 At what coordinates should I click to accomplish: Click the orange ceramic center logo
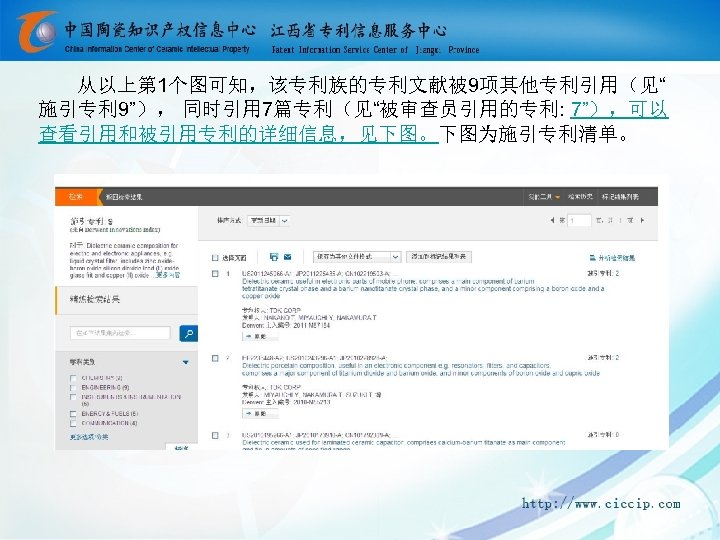point(38,31)
